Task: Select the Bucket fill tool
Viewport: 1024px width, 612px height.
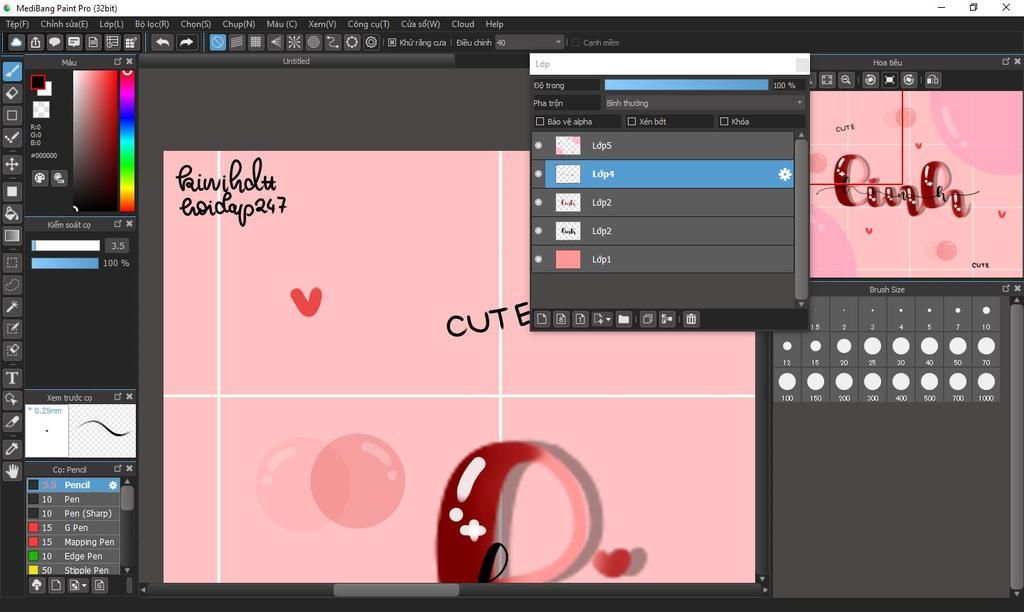Action: [12, 214]
